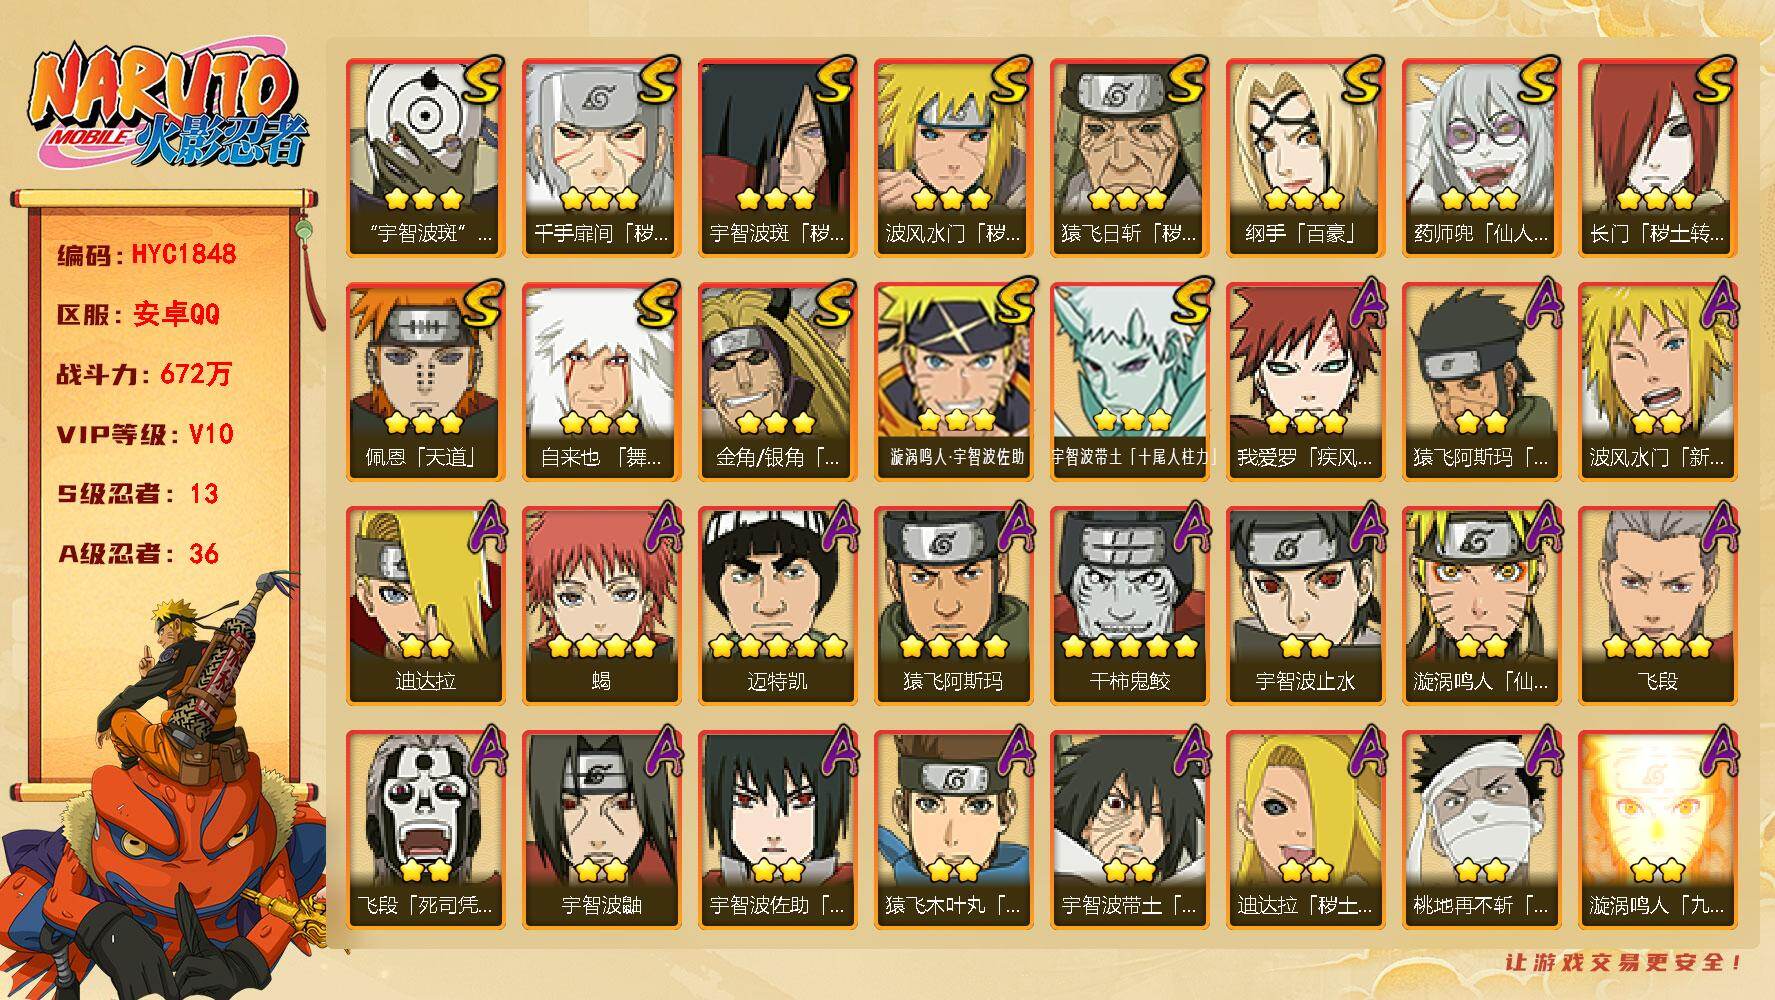Choose the 迈特凯 ninja portrait

(x=777, y=606)
